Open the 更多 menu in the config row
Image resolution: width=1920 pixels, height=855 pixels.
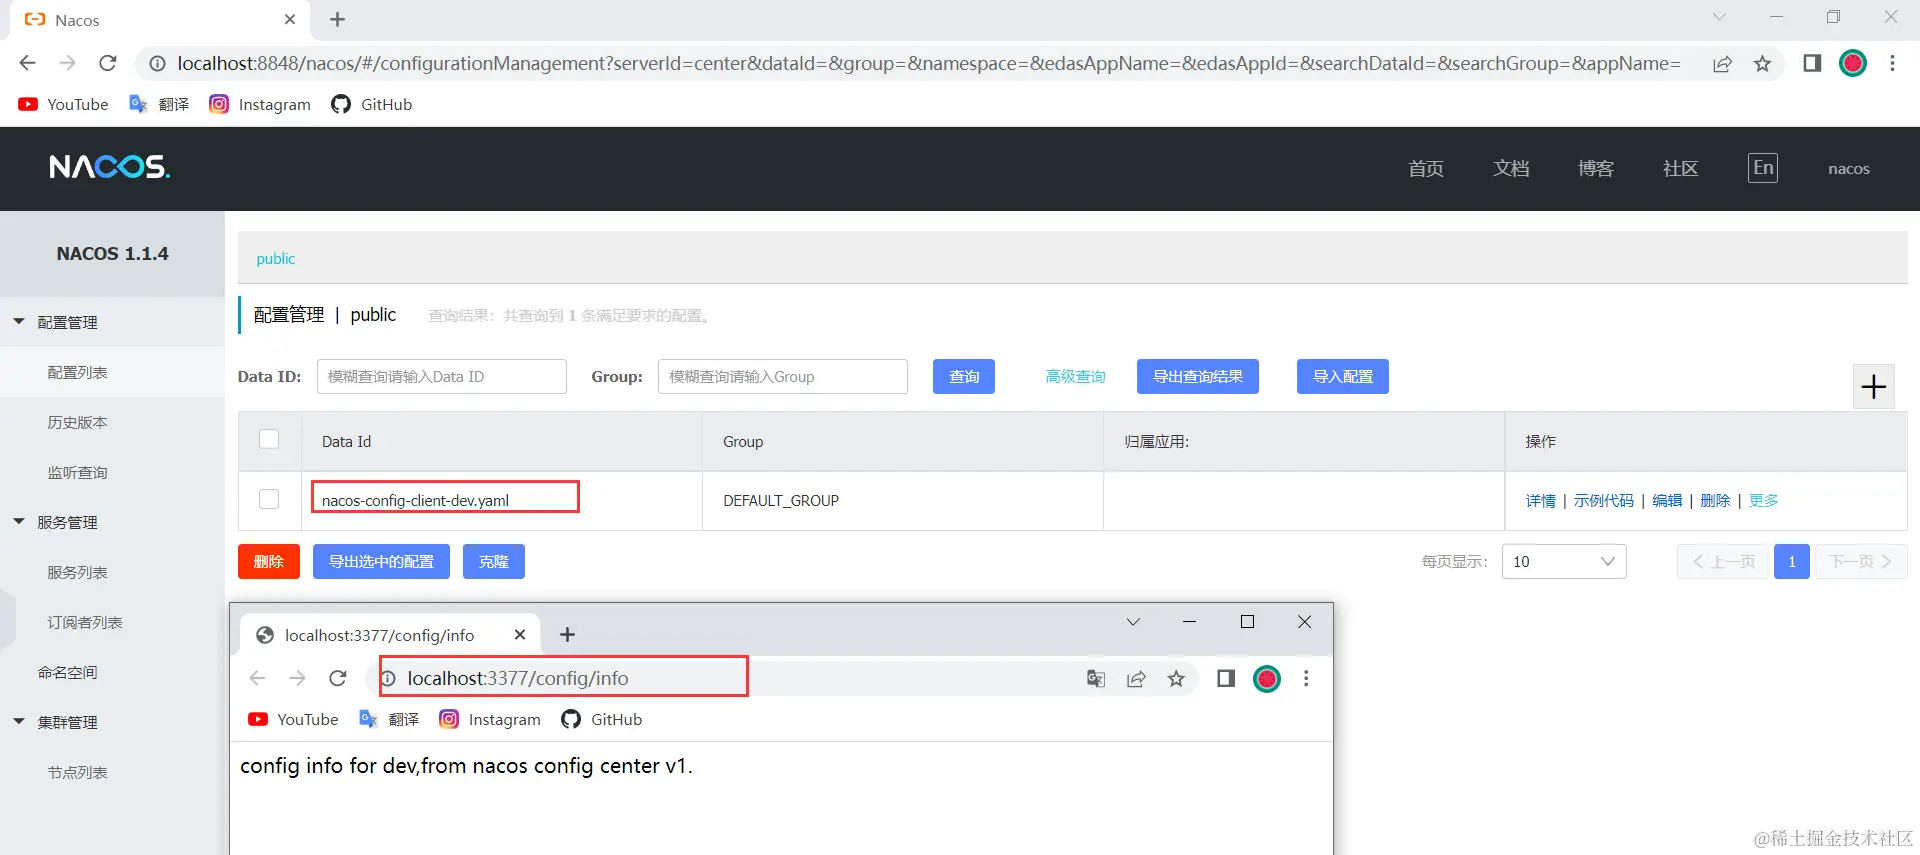pos(1764,501)
